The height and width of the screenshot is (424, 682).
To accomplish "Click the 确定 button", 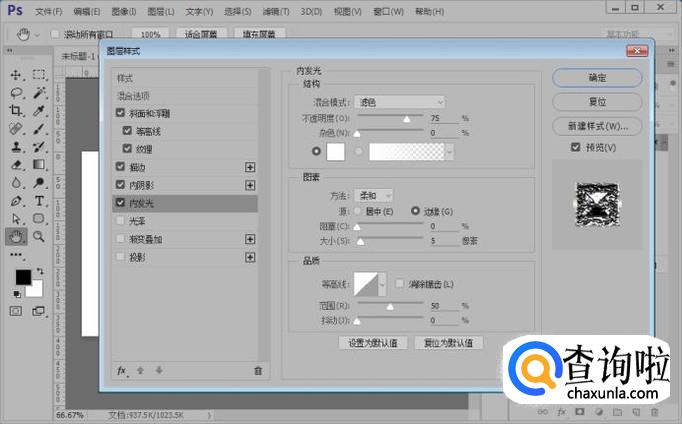I will tap(597, 78).
